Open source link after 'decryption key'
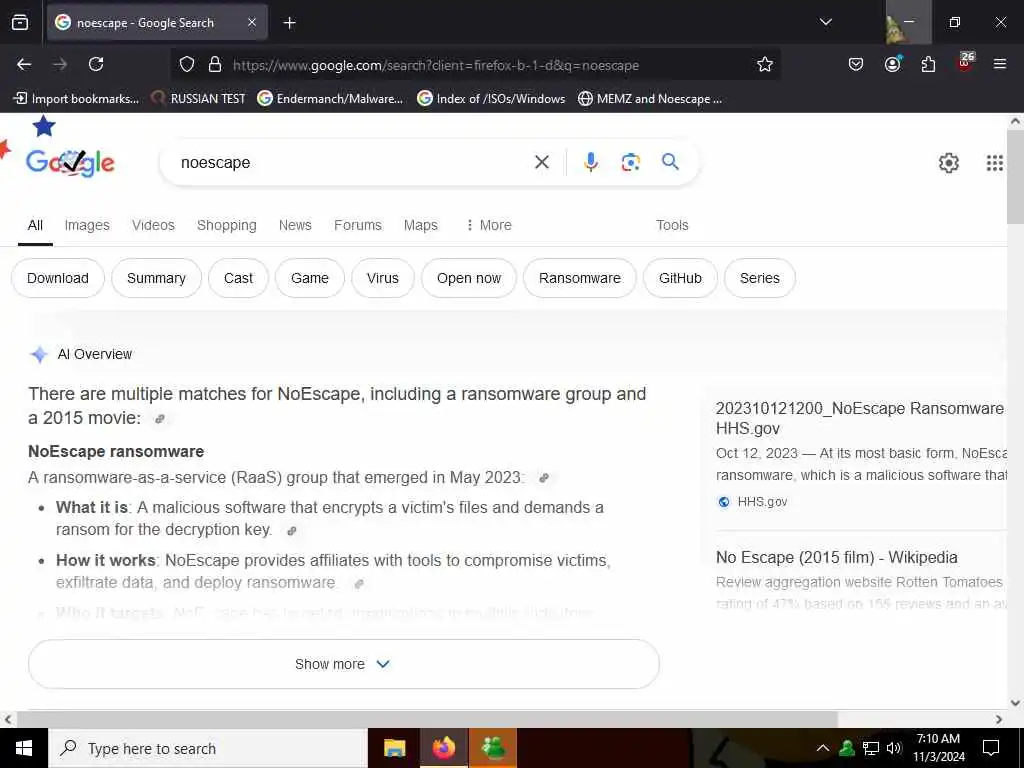The width and height of the screenshot is (1024, 768). click(x=292, y=531)
